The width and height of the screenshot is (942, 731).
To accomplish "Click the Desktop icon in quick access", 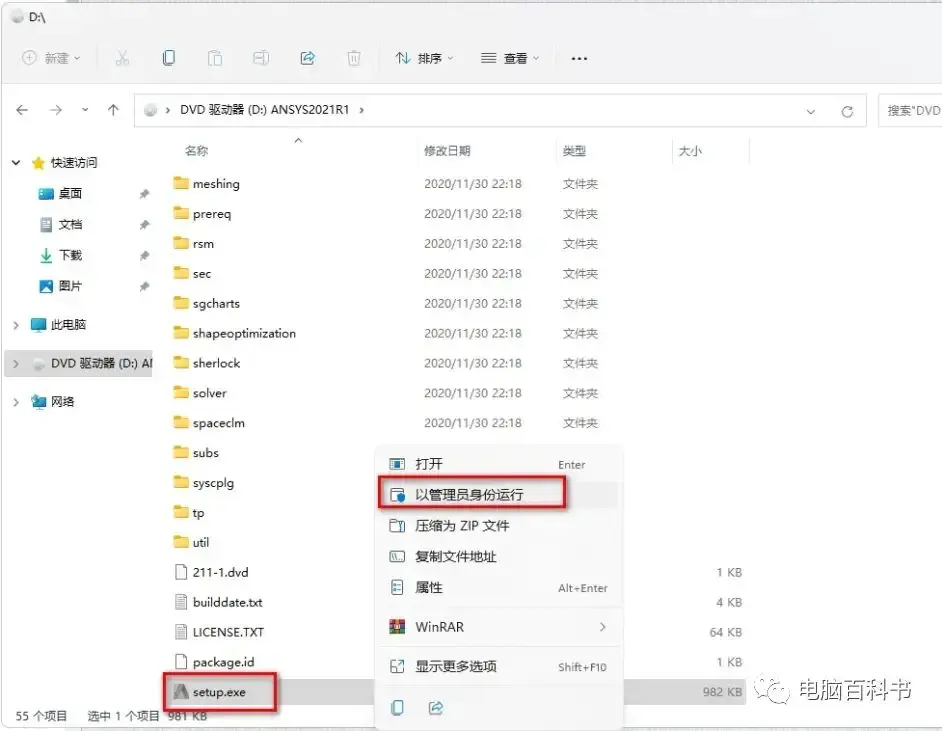I will [46, 193].
